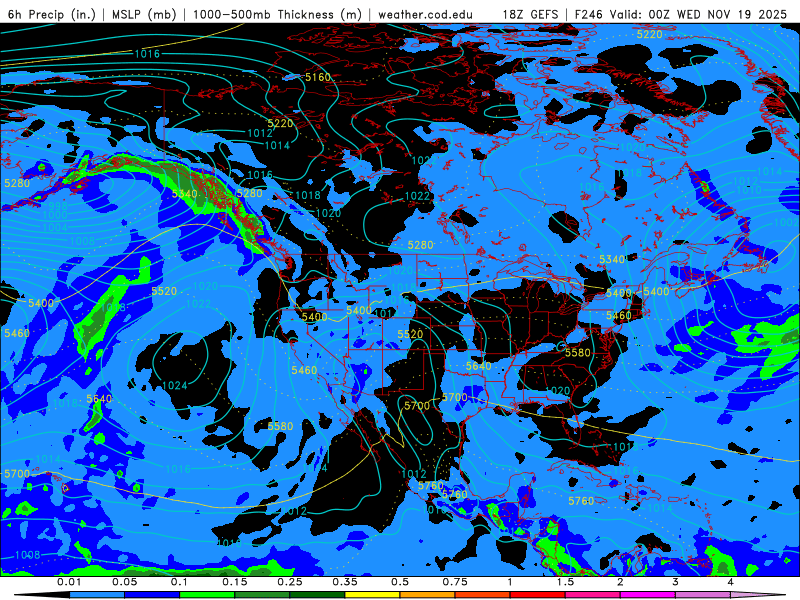Select the 0.05 value on the precip legend

[x=124, y=582]
